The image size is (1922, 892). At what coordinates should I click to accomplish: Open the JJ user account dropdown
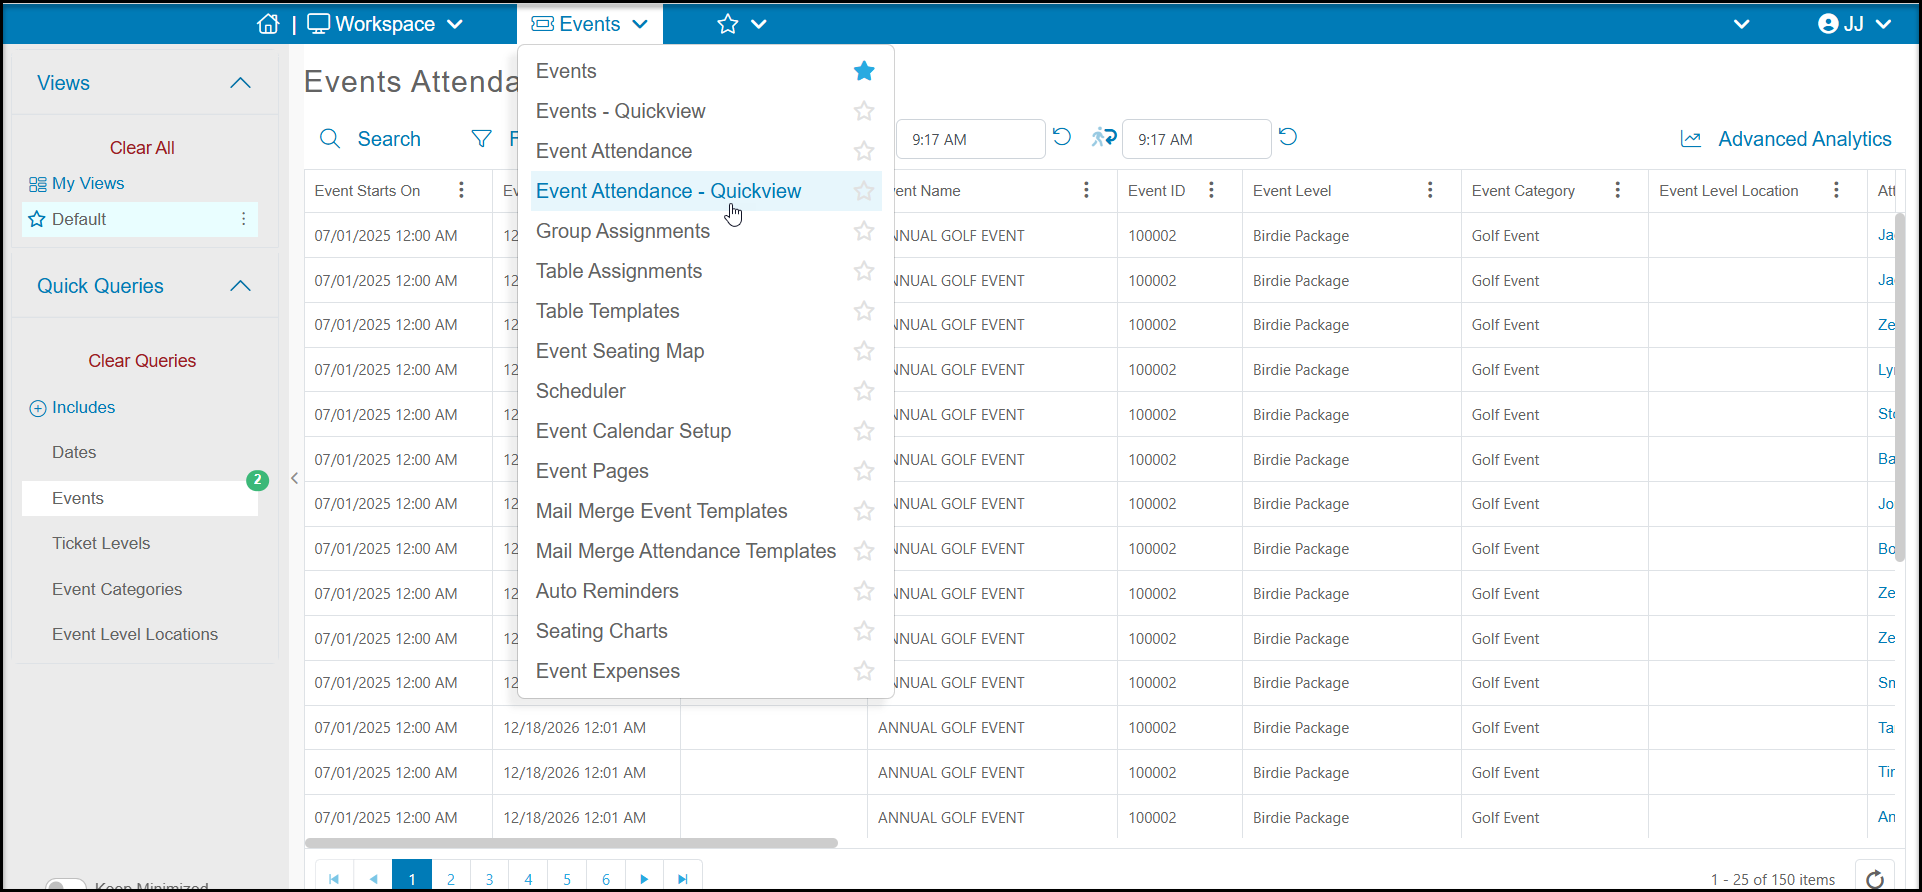1855,24
